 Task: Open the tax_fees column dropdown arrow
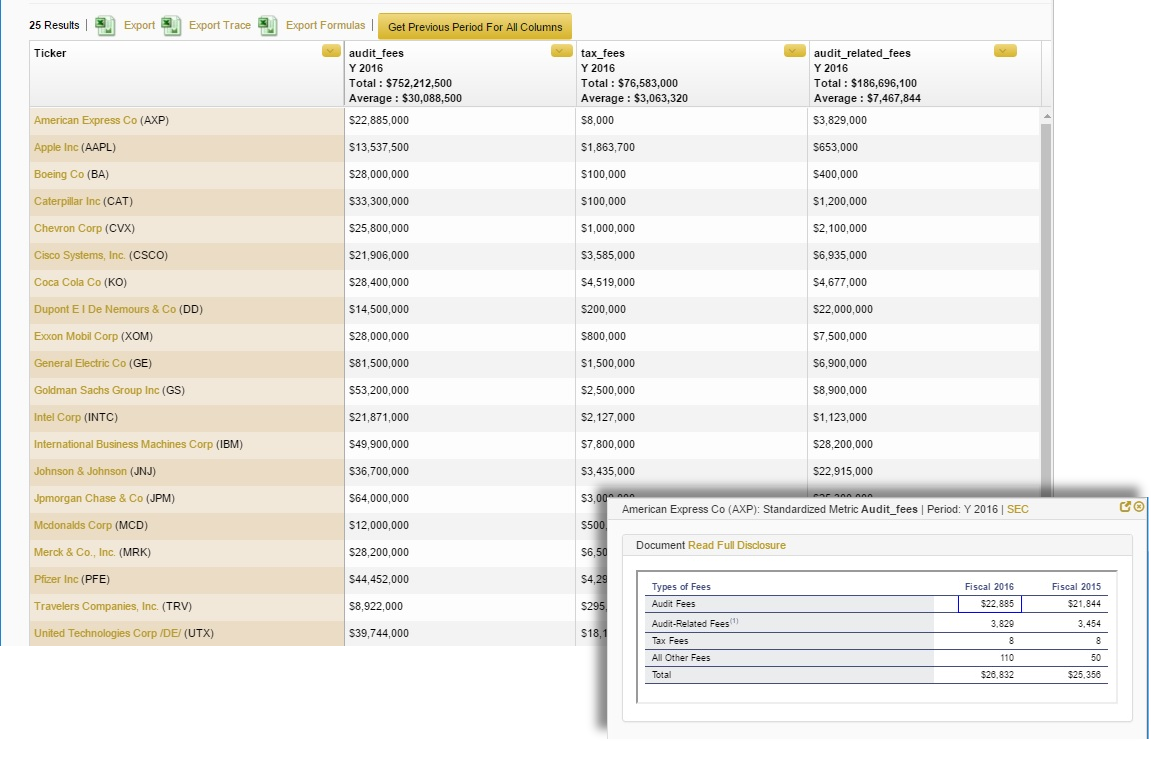pos(794,51)
